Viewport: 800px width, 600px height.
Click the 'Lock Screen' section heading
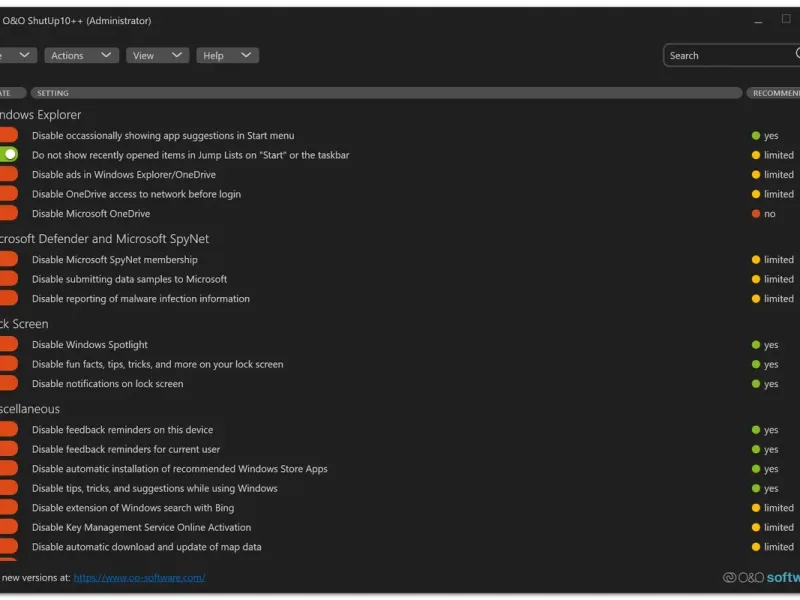click(x=24, y=323)
